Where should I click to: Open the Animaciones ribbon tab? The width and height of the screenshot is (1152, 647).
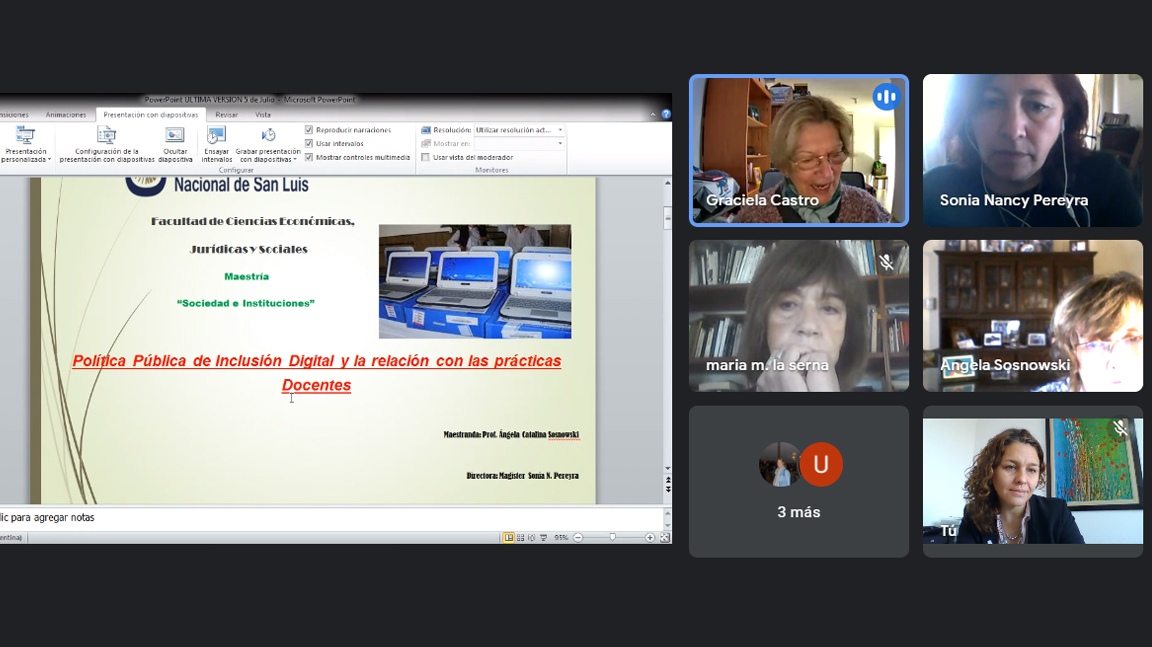66,115
